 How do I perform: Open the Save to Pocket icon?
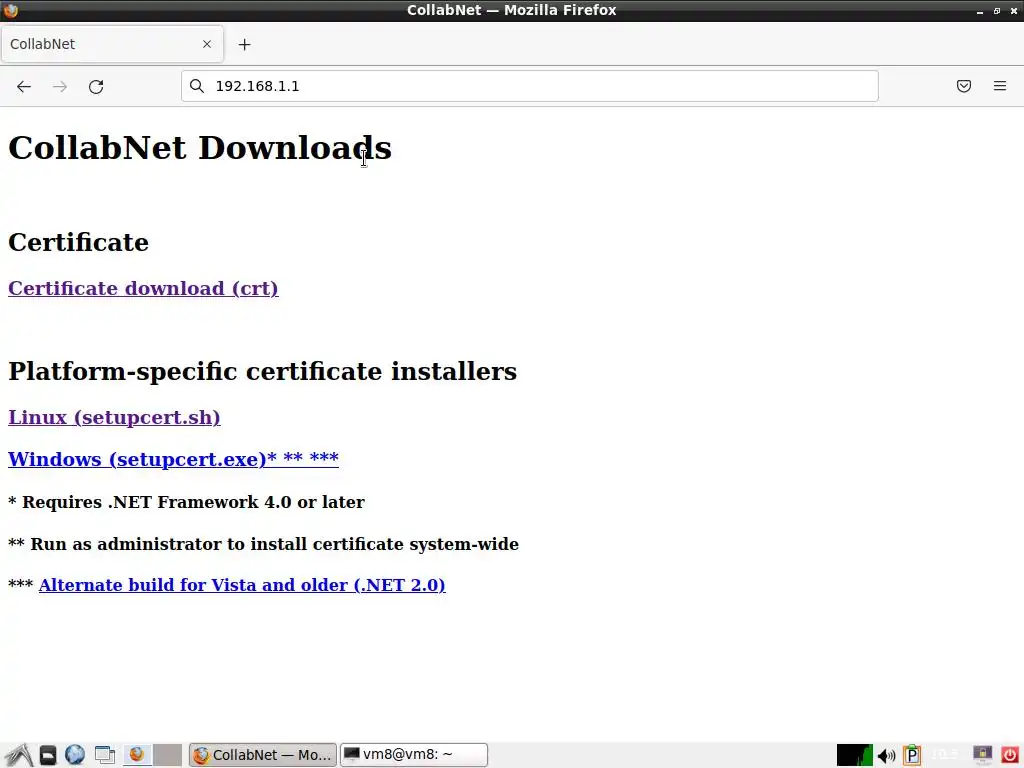(x=964, y=86)
